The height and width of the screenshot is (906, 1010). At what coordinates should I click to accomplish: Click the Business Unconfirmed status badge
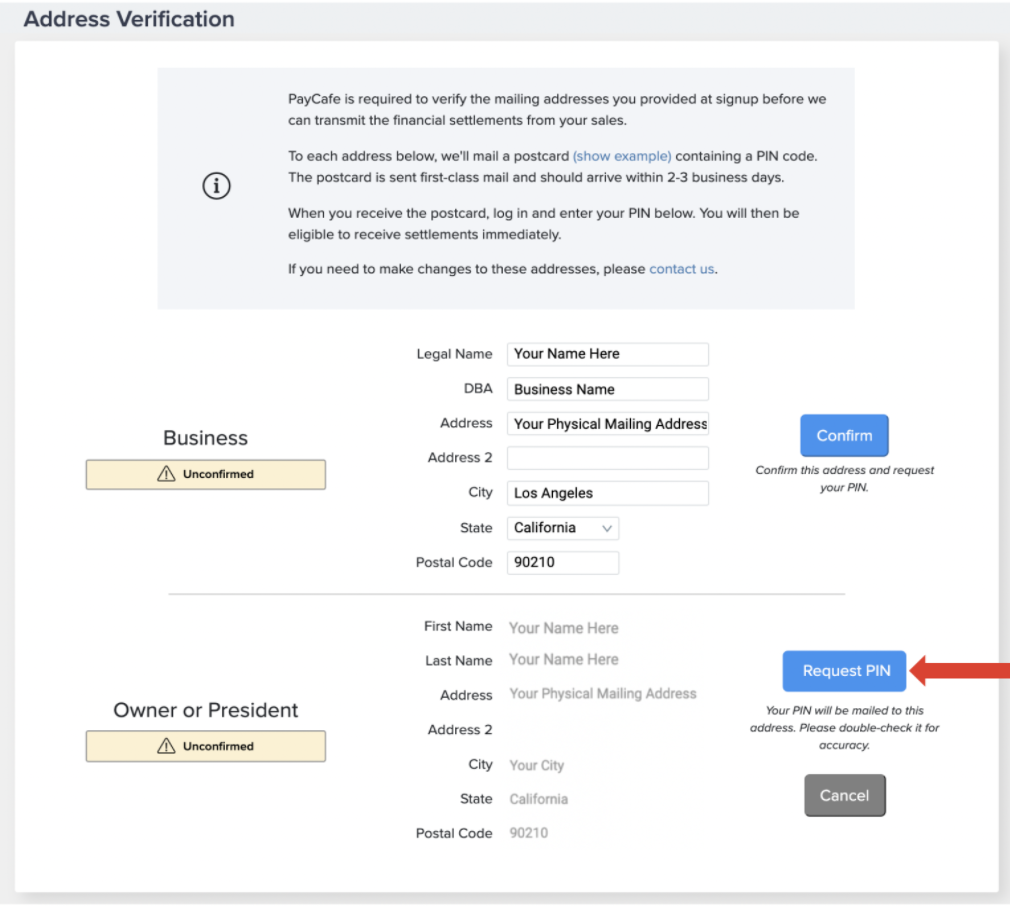(x=205, y=475)
